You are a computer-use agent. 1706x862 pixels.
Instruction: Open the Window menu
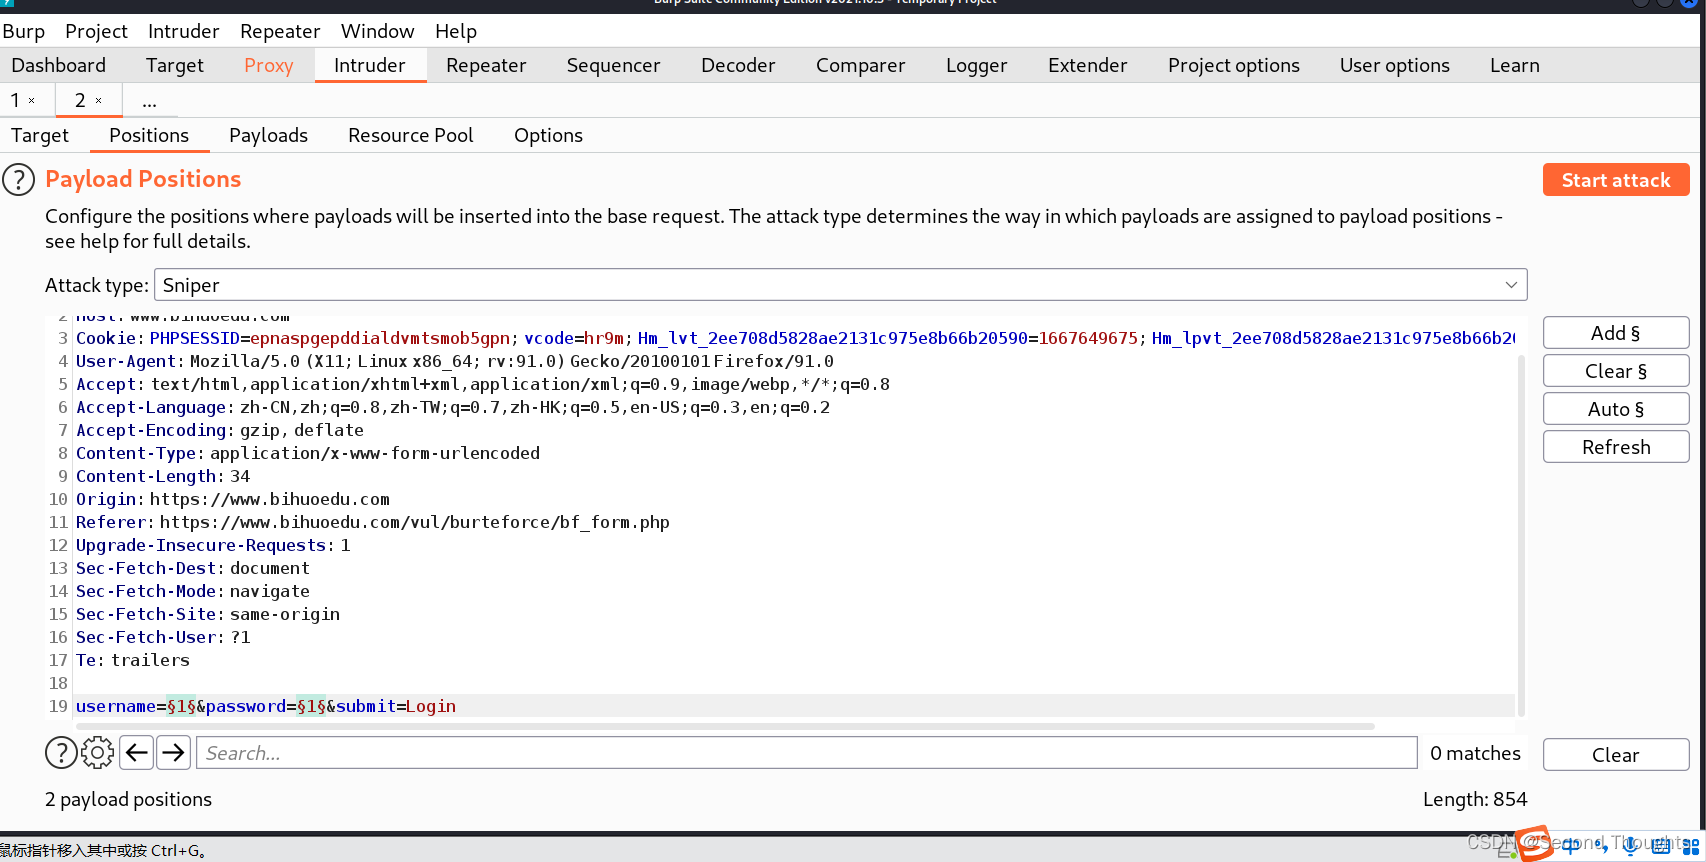coord(377,31)
